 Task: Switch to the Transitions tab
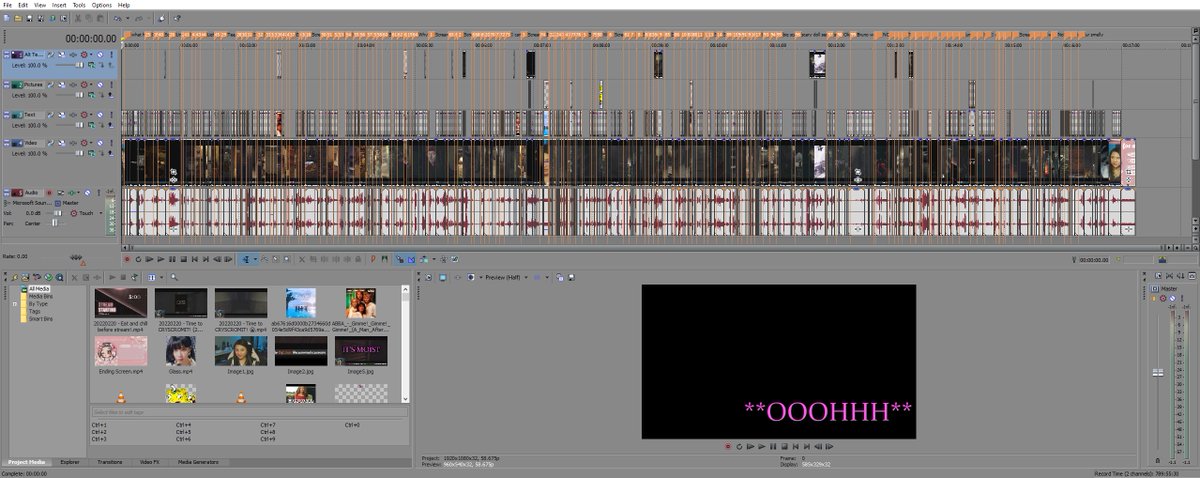coord(108,462)
